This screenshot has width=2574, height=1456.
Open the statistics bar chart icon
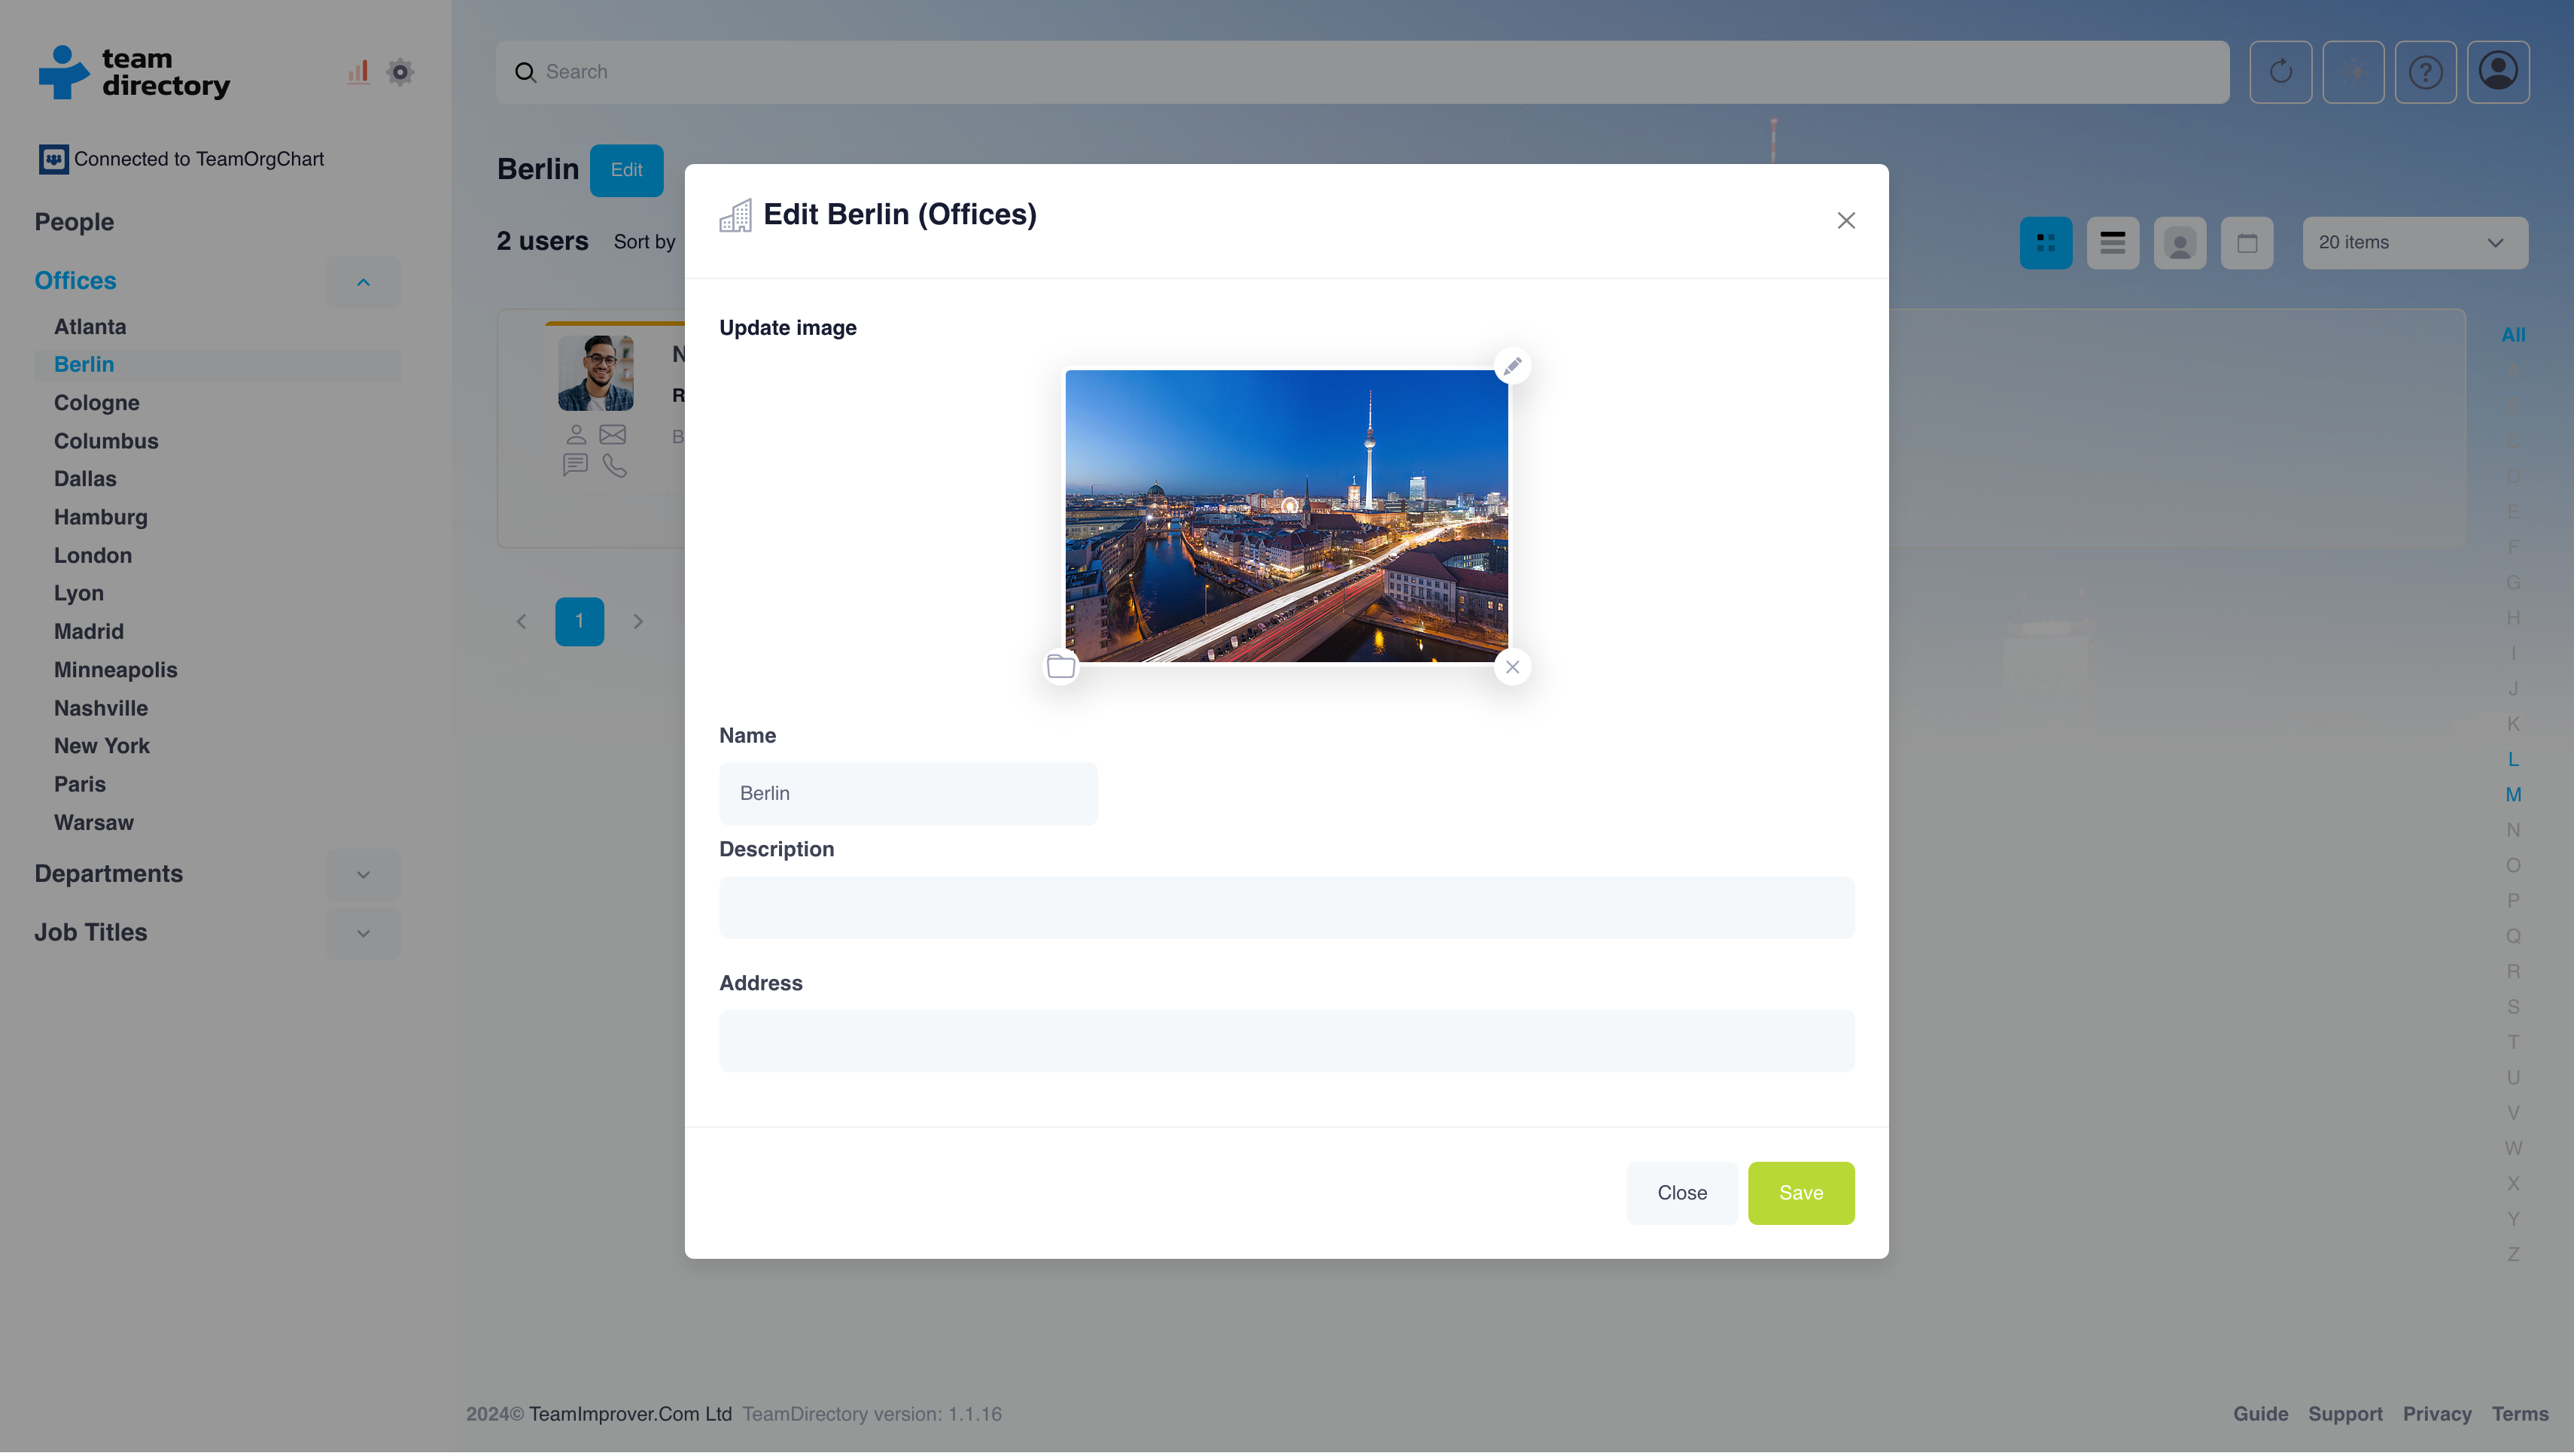tap(358, 72)
